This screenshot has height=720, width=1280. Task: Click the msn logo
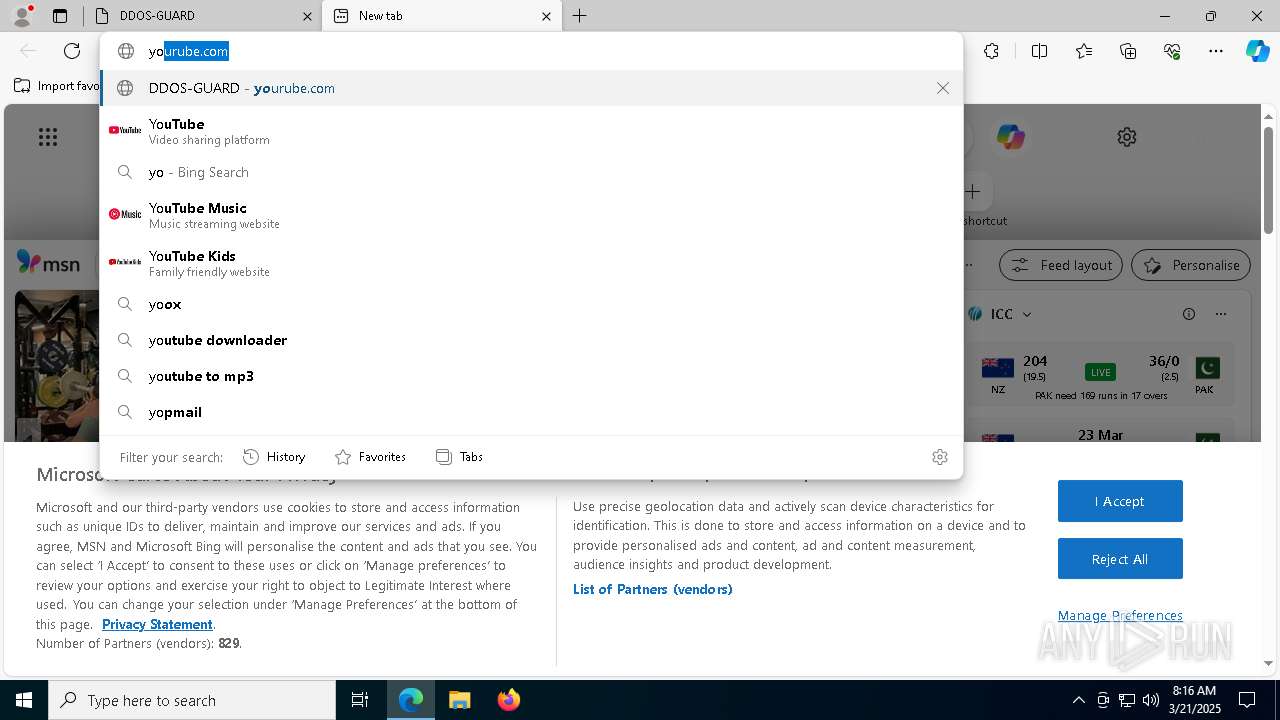click(48, 263)
